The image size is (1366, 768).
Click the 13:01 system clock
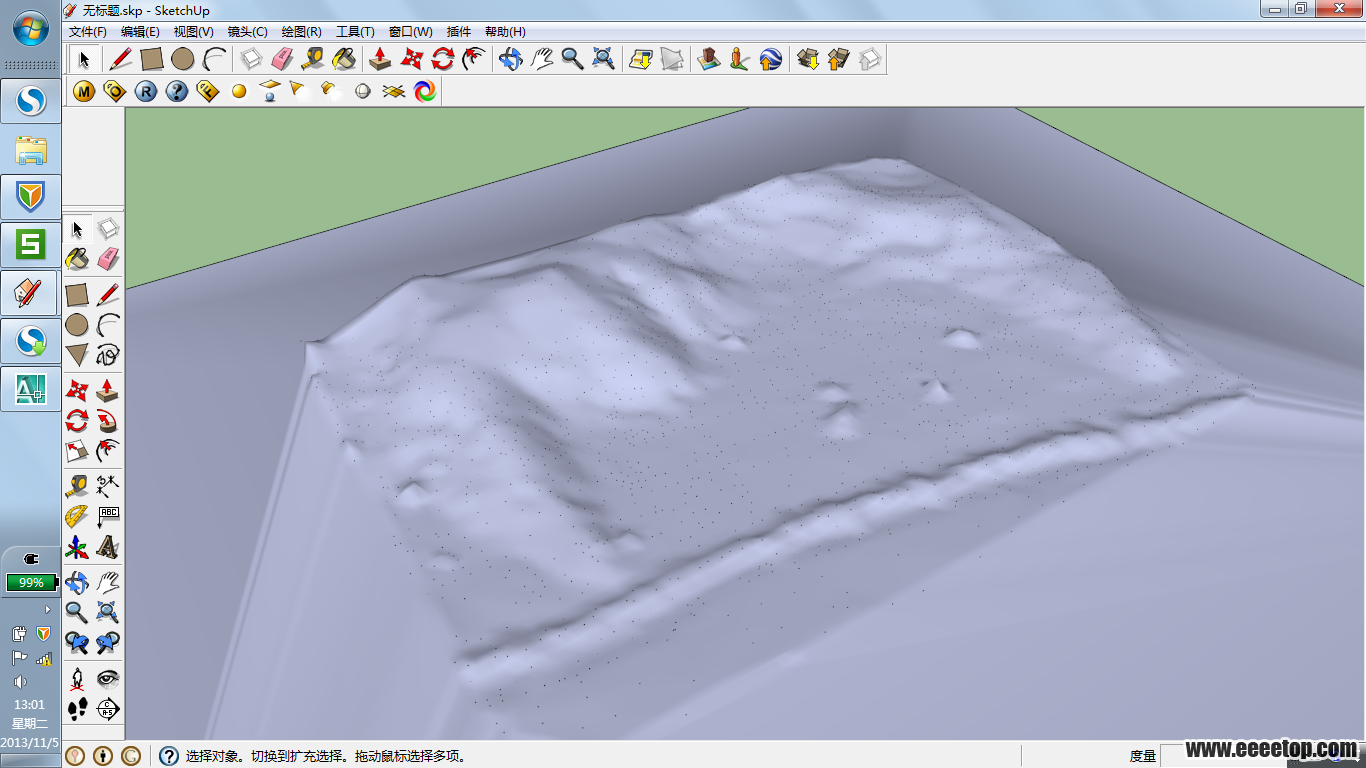[30, 705]
